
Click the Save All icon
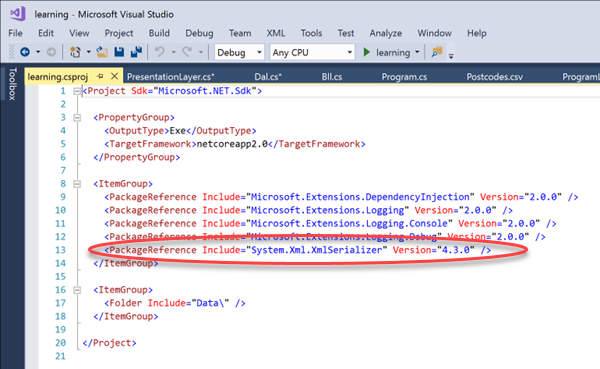pos(136,52)
